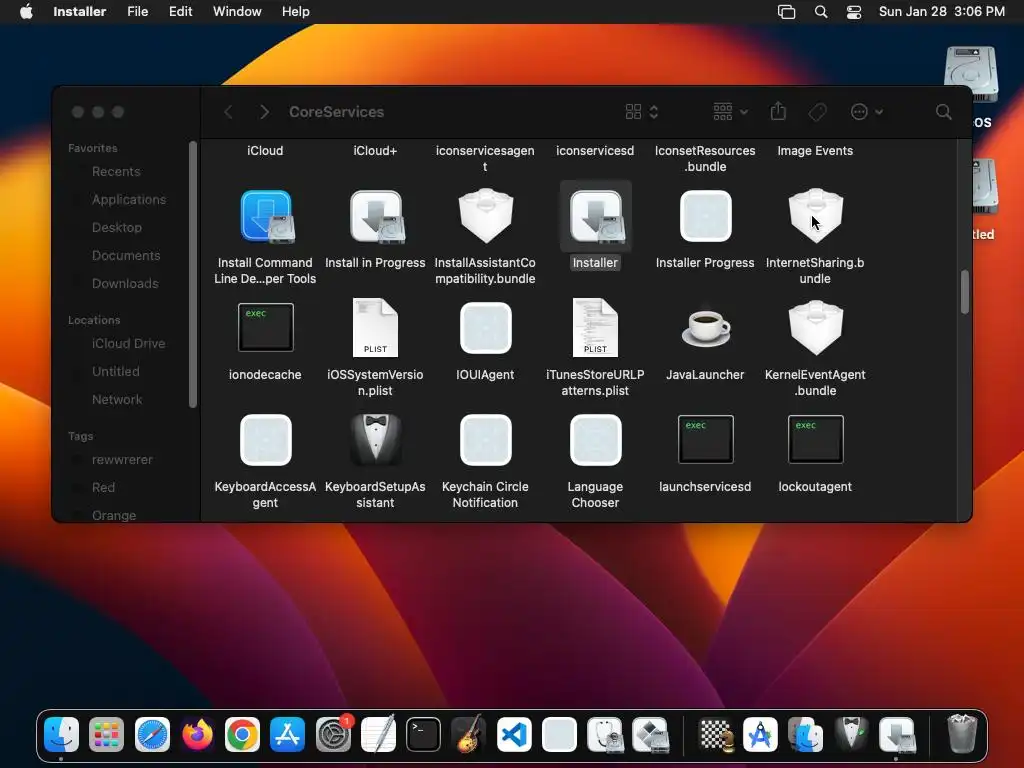1024x768 pixels.
Task: Click the Share toolbar icon
Action: pos(778,111)
